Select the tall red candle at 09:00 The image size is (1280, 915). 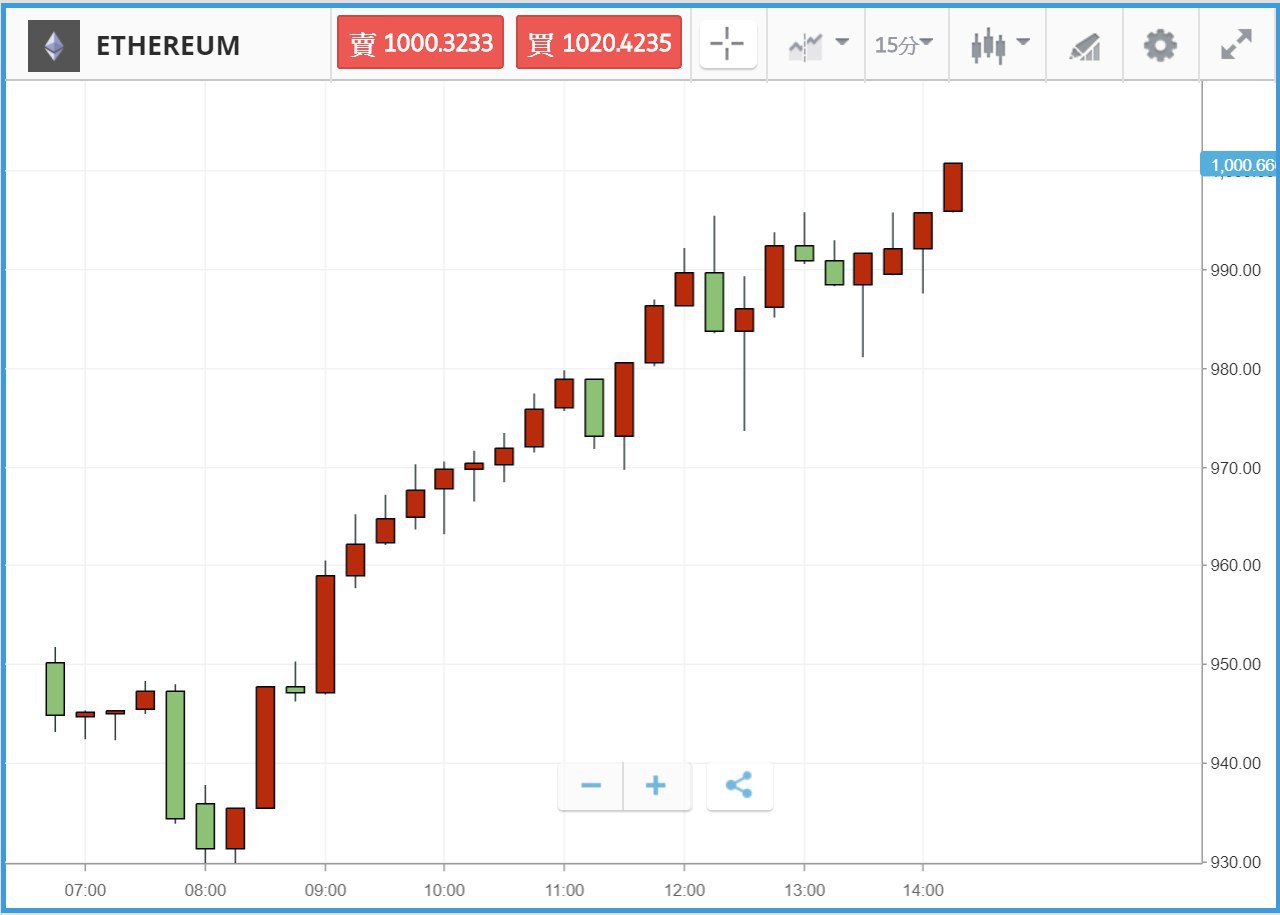pyautogui.click(x=325, y=634)
